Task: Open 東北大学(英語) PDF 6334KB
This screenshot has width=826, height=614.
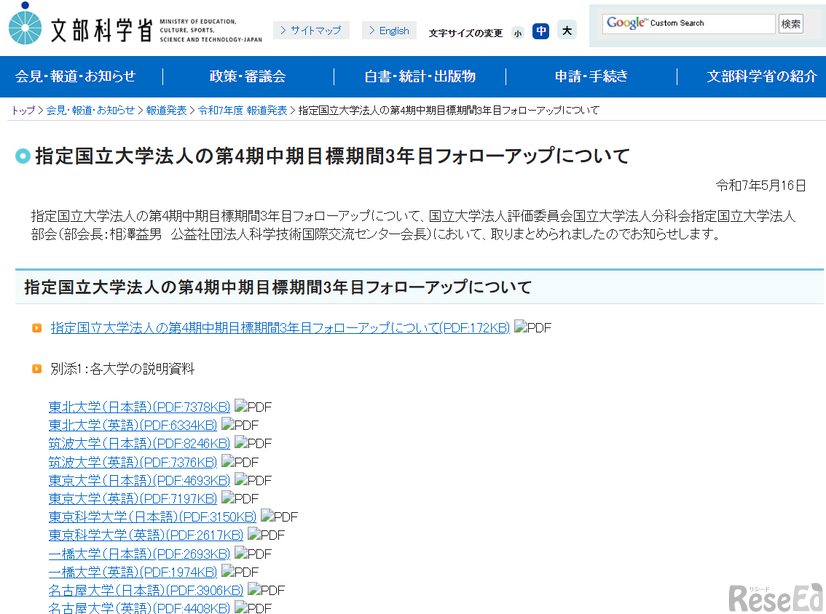Action: pyautogui.click(x=133, y=425)
